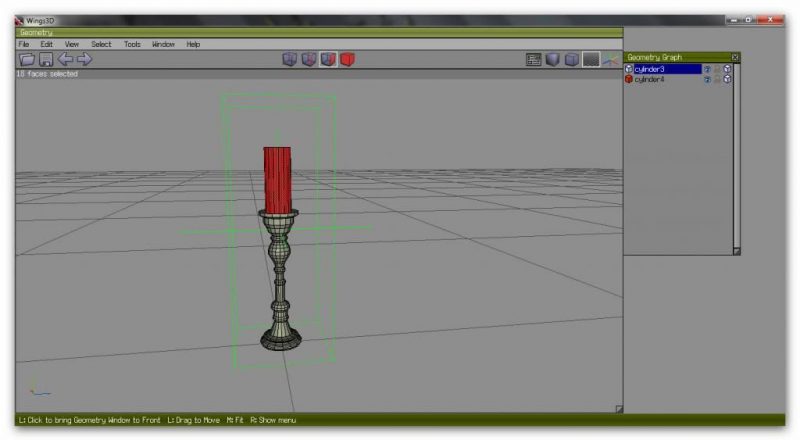The image size is (800, 440).
Task: Click the Undo left arrow icon
Action: pos(64,59)
